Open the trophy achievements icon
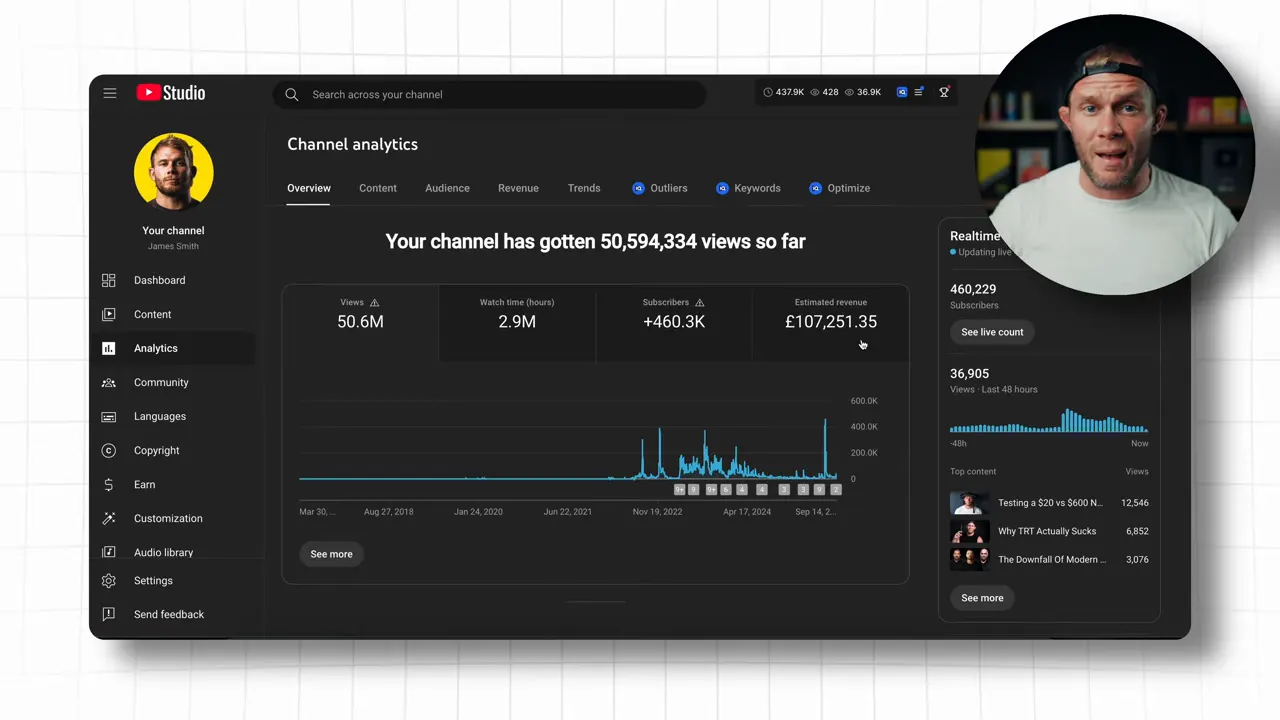The height and width of the screenshot is (720, 1280). click(944, 92)
